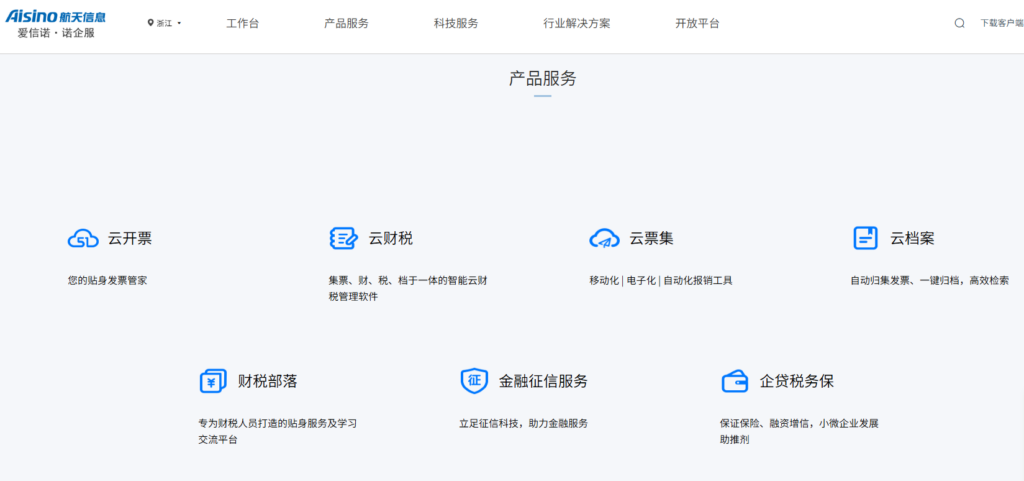Click the 下载客户端 link
Screen dimensions: 1024x481
coord(1001,23)
